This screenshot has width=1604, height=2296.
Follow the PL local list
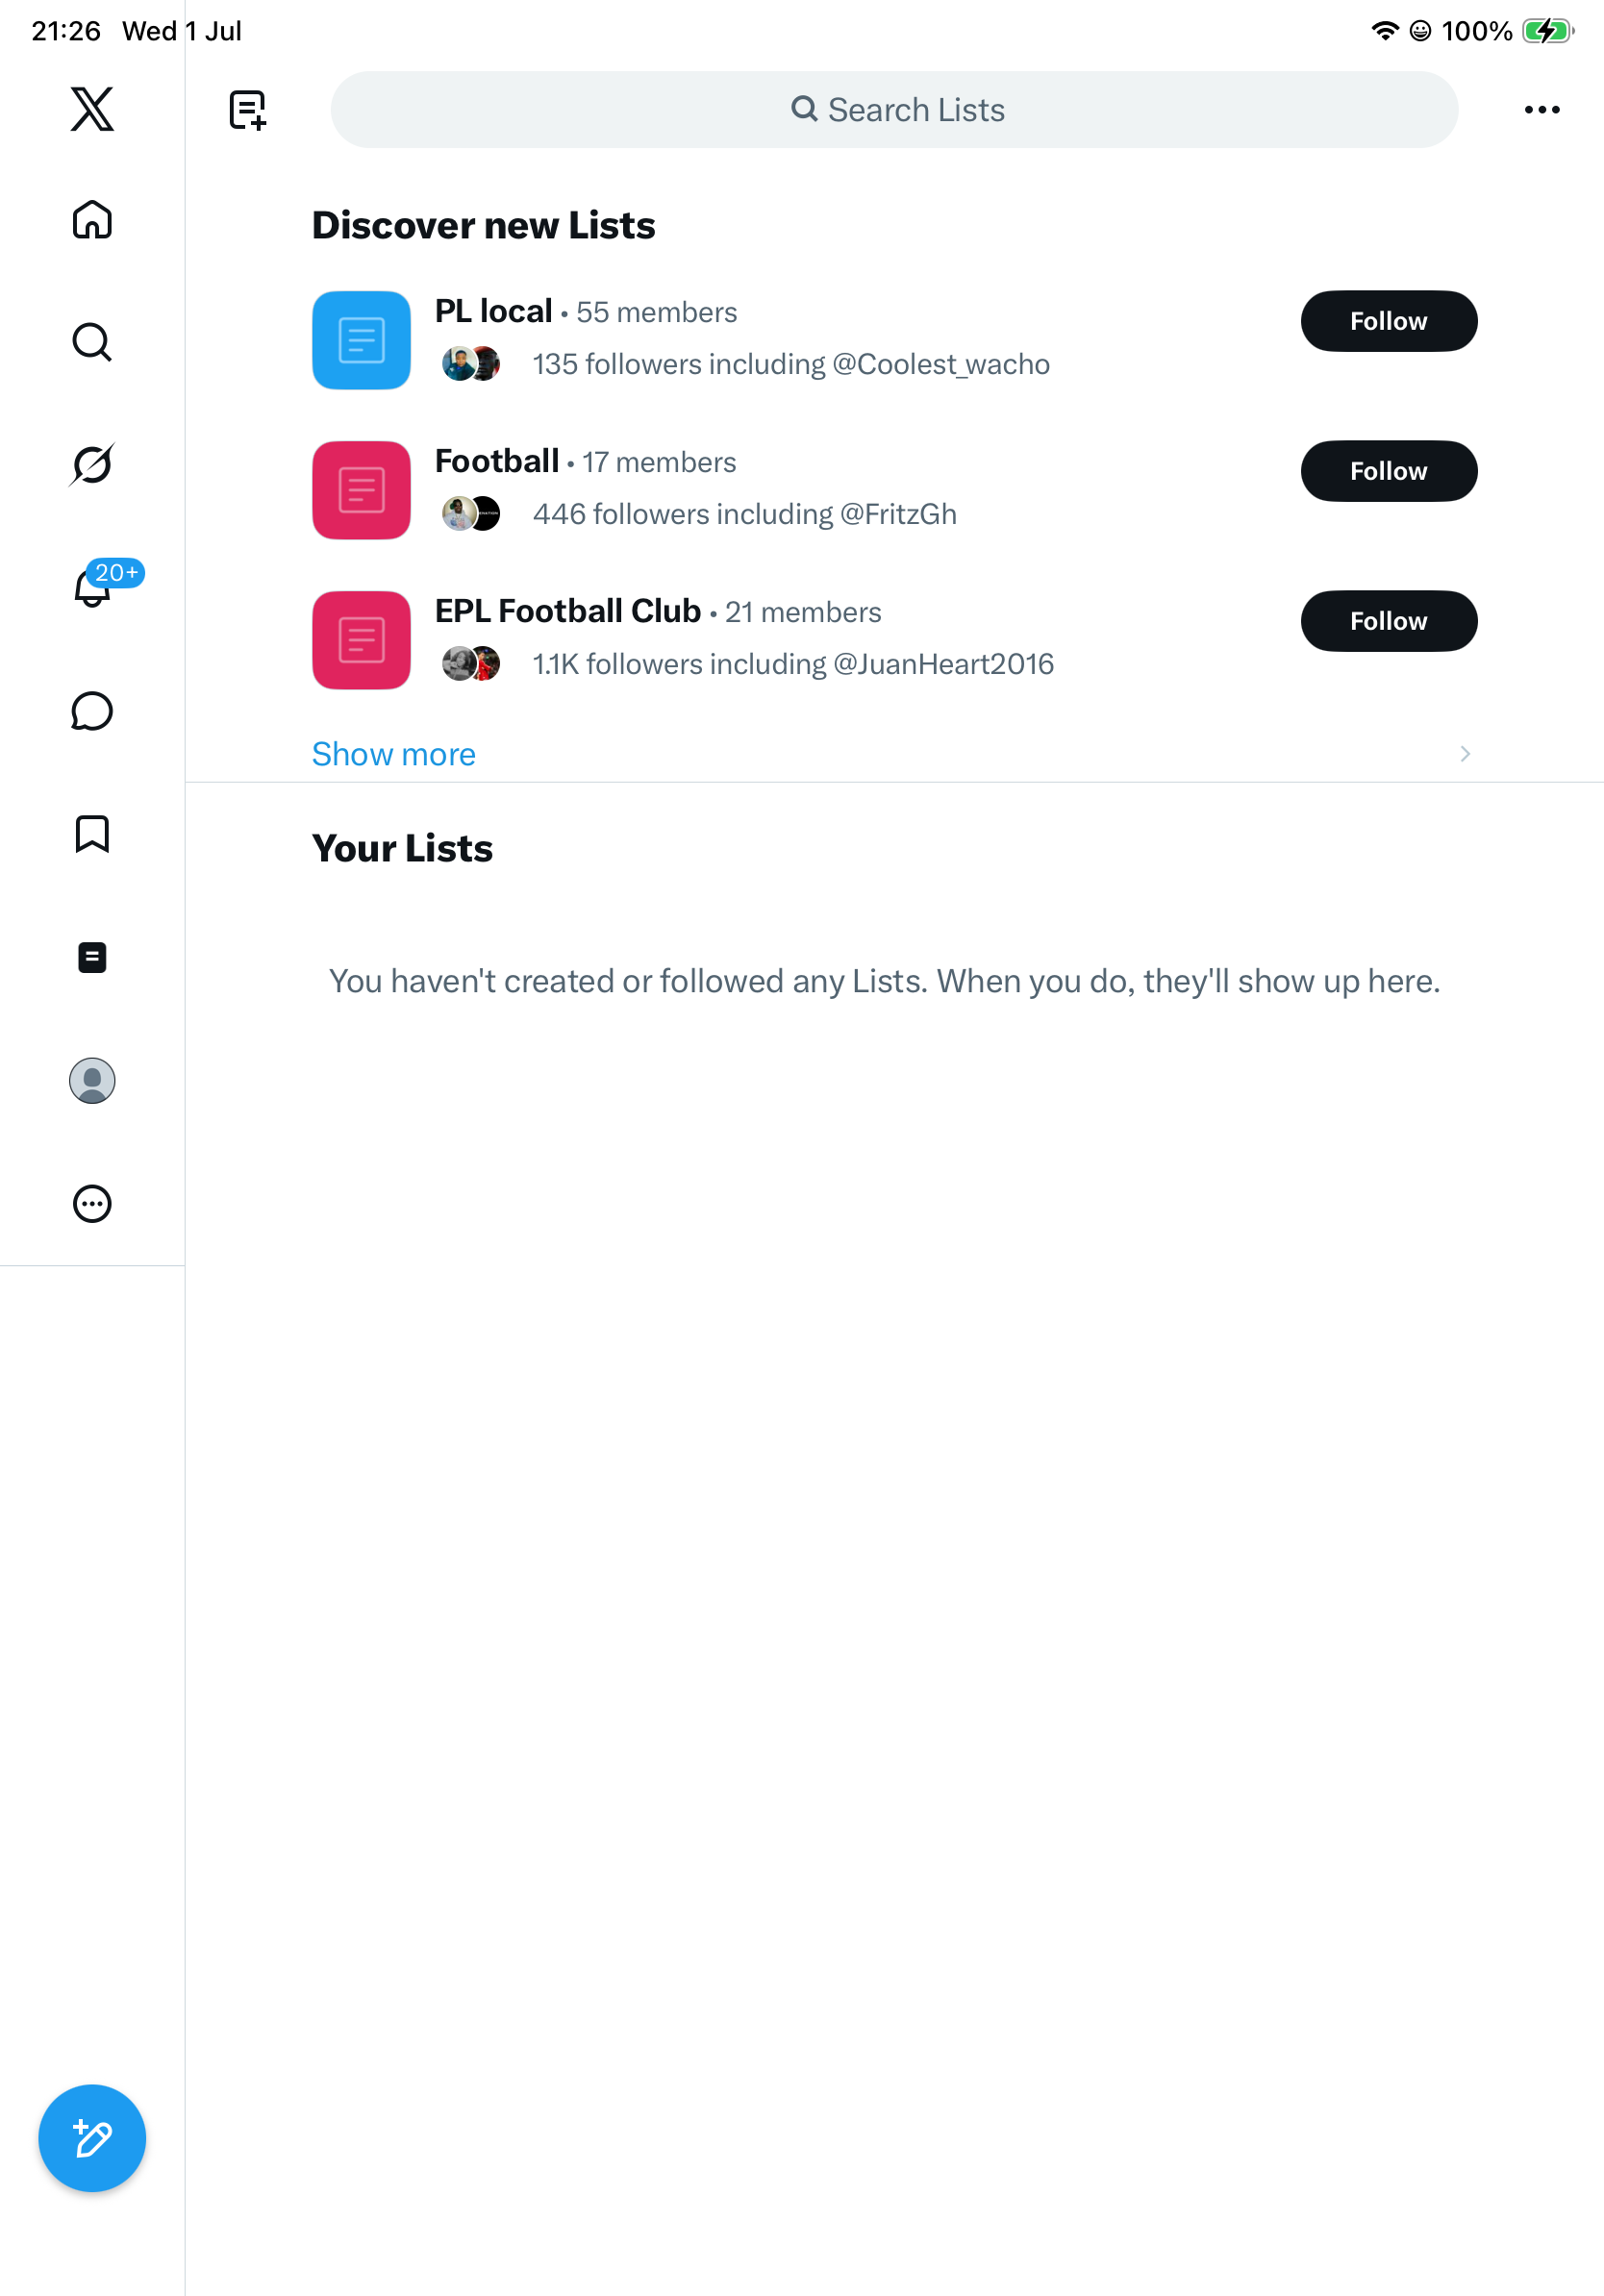click(1388, 321)
